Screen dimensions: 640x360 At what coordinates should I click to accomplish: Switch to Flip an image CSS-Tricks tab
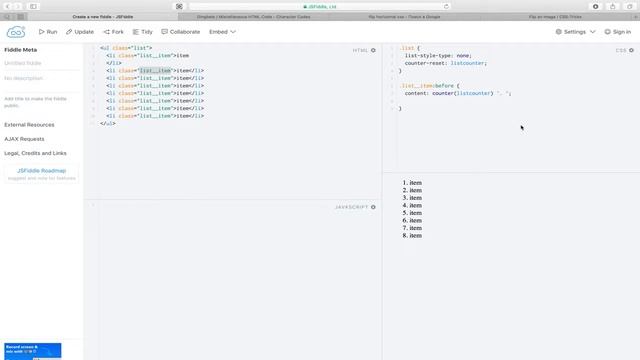(555, 17)
